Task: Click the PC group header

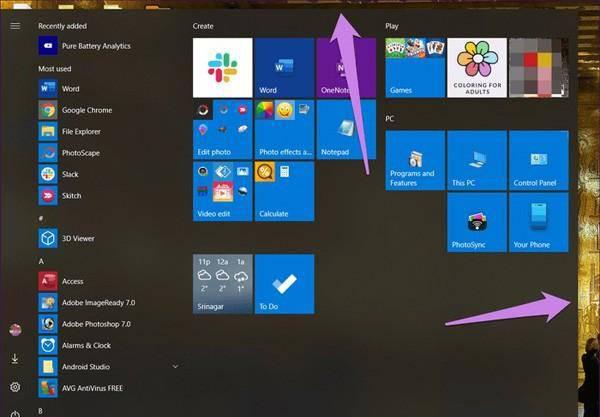Action: [x=390, y=119]
